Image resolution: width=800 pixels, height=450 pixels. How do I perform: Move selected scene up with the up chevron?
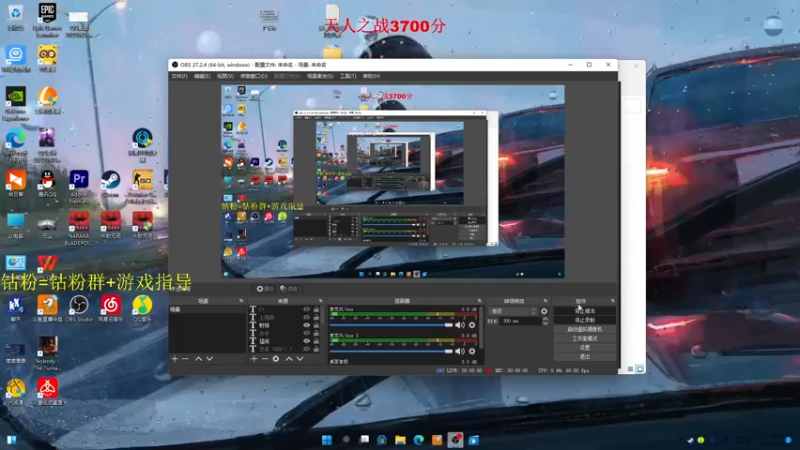(198, 359)
